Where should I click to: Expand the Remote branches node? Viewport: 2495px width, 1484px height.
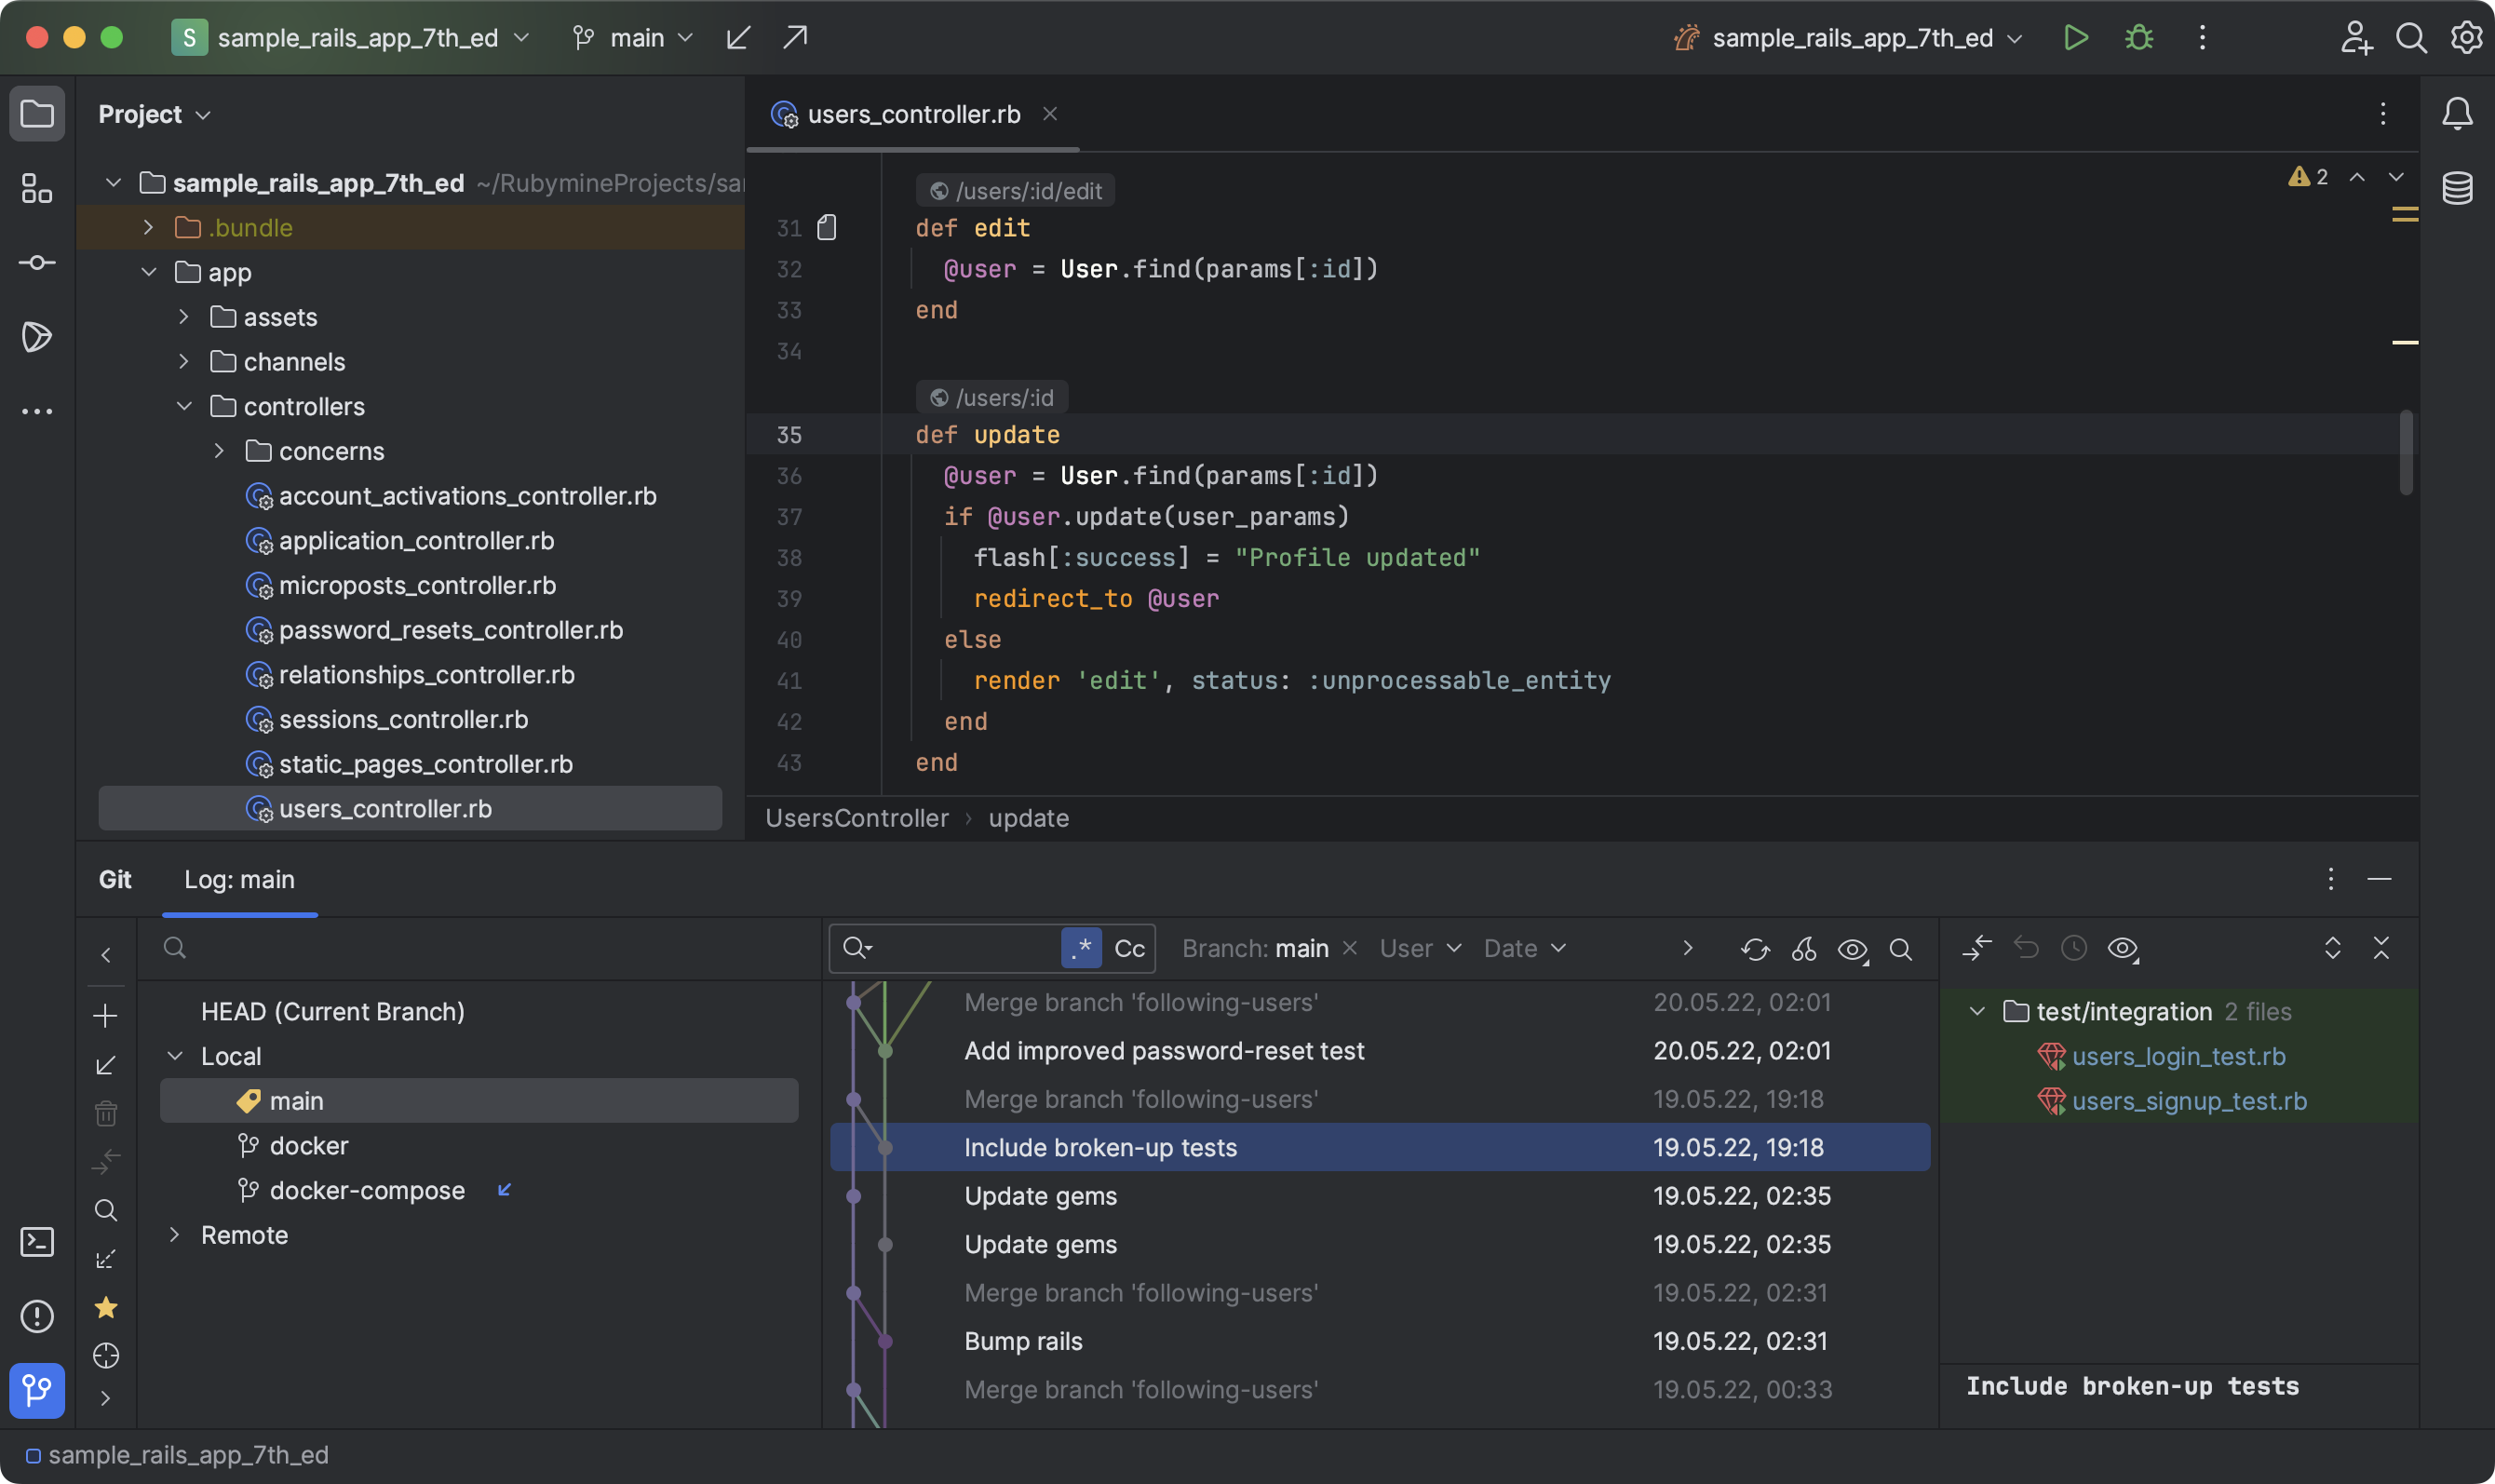point(175,1234)
